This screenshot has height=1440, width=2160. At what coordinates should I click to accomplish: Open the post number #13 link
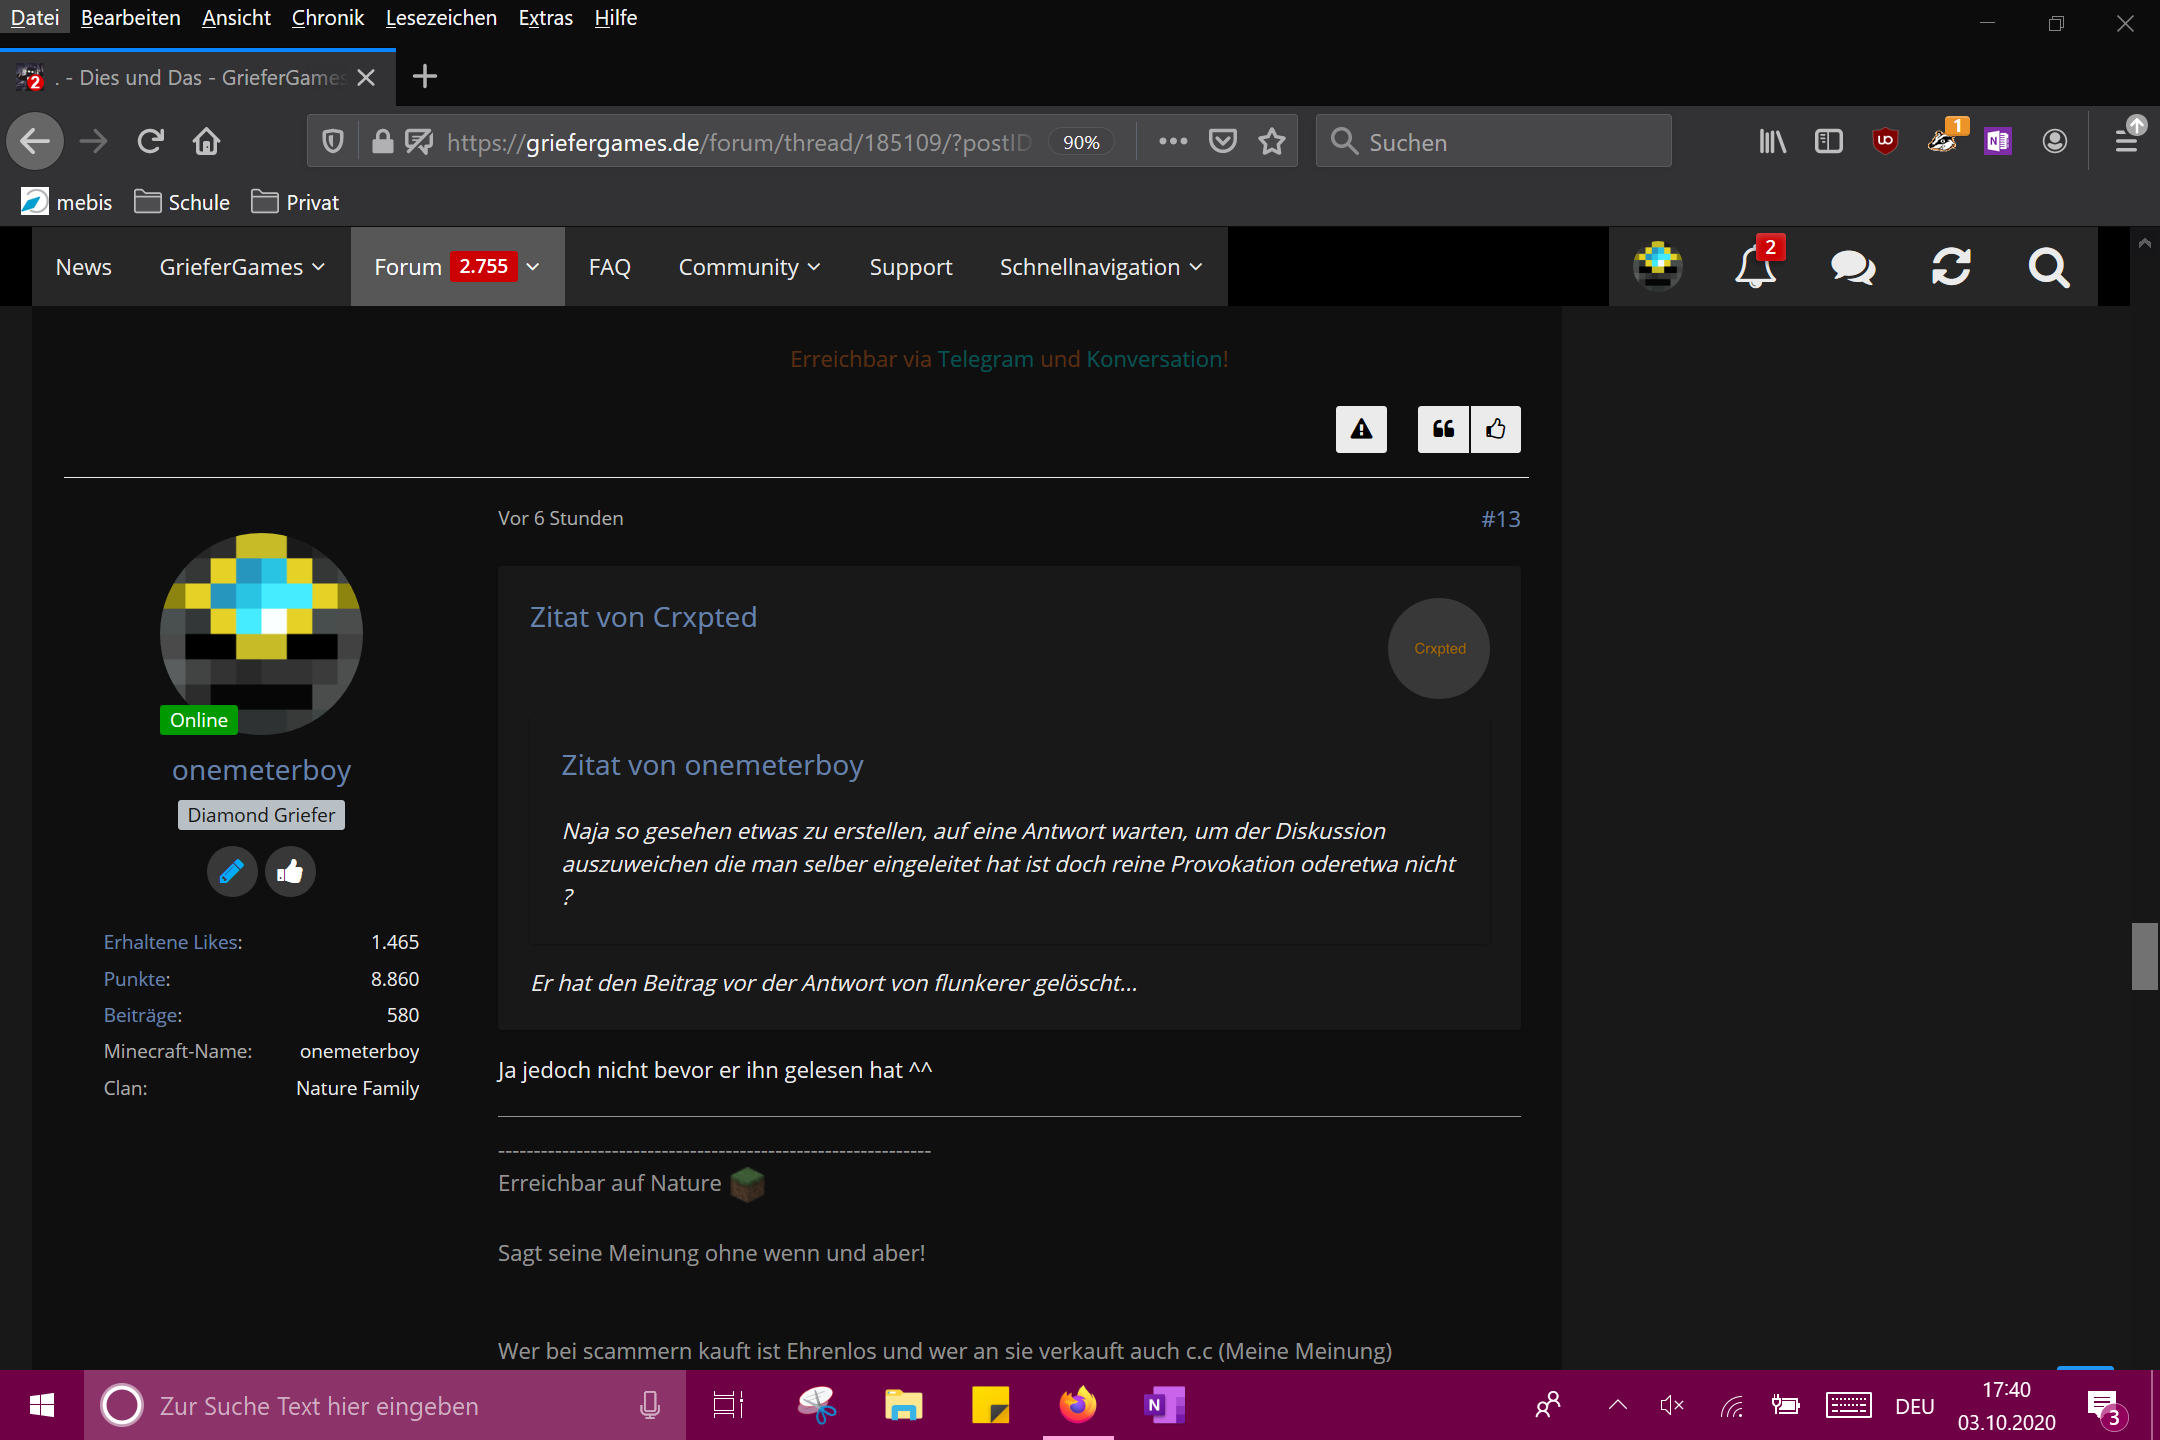click(x=1500, y=519)
